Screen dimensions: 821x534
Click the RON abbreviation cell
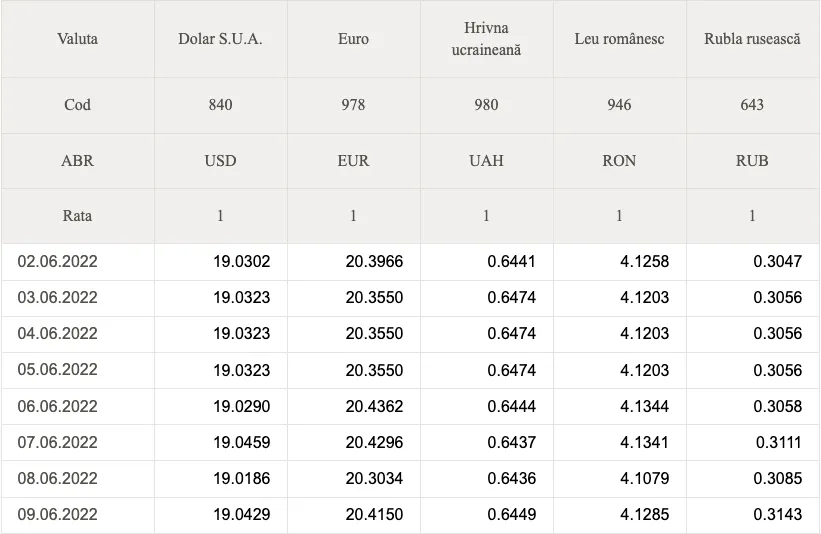coord(619,161)
